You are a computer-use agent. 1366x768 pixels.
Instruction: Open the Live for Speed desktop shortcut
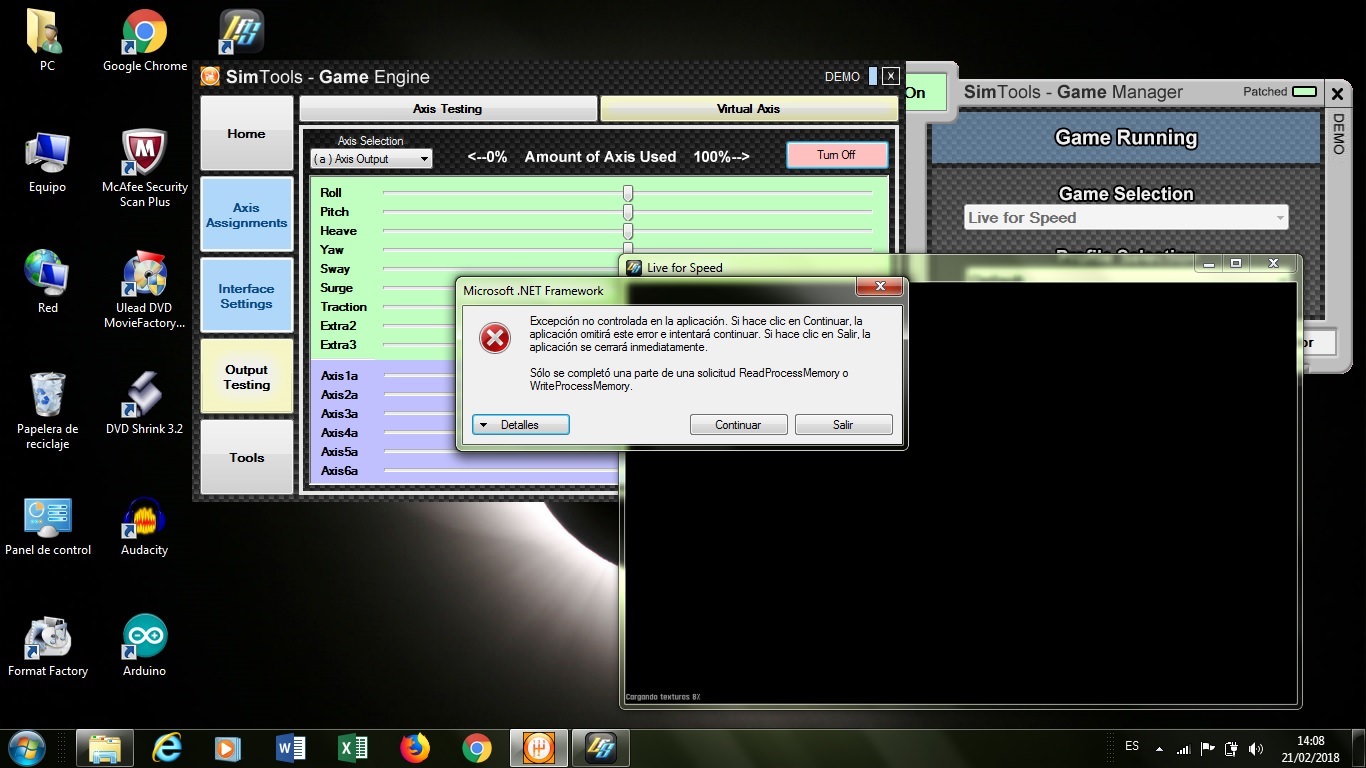[x=241, y=31]
